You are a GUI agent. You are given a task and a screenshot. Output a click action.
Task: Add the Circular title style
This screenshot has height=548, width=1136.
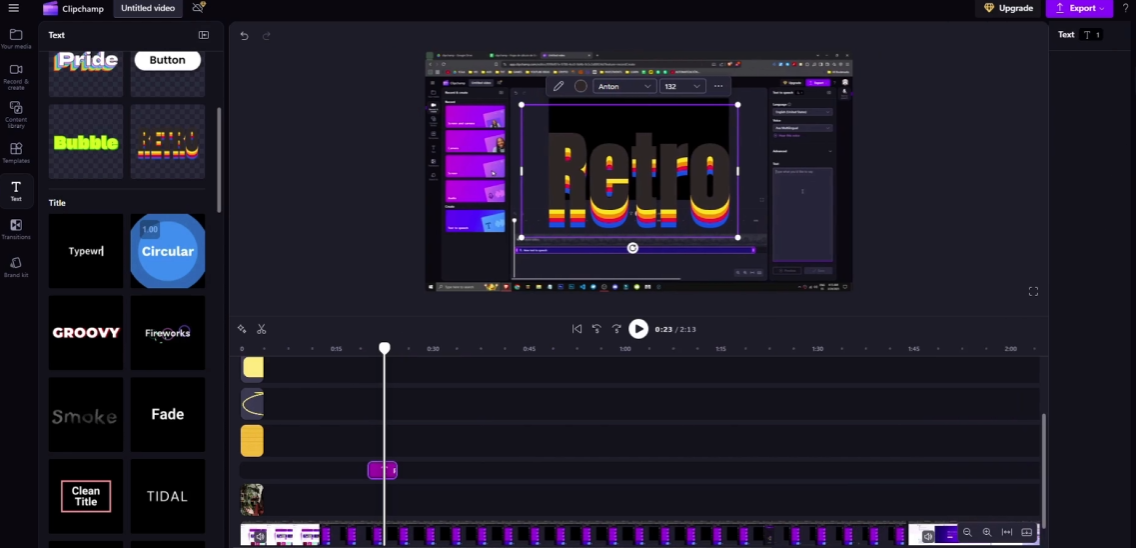coord(167,251)
